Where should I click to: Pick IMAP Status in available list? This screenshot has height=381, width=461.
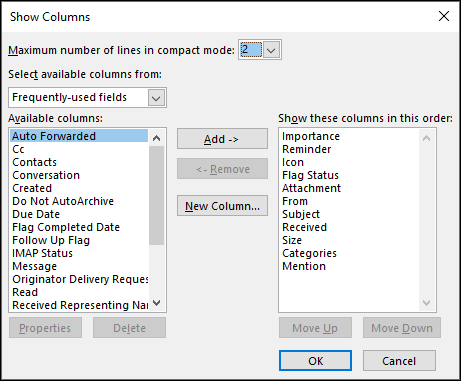click(x=42, y=253)
